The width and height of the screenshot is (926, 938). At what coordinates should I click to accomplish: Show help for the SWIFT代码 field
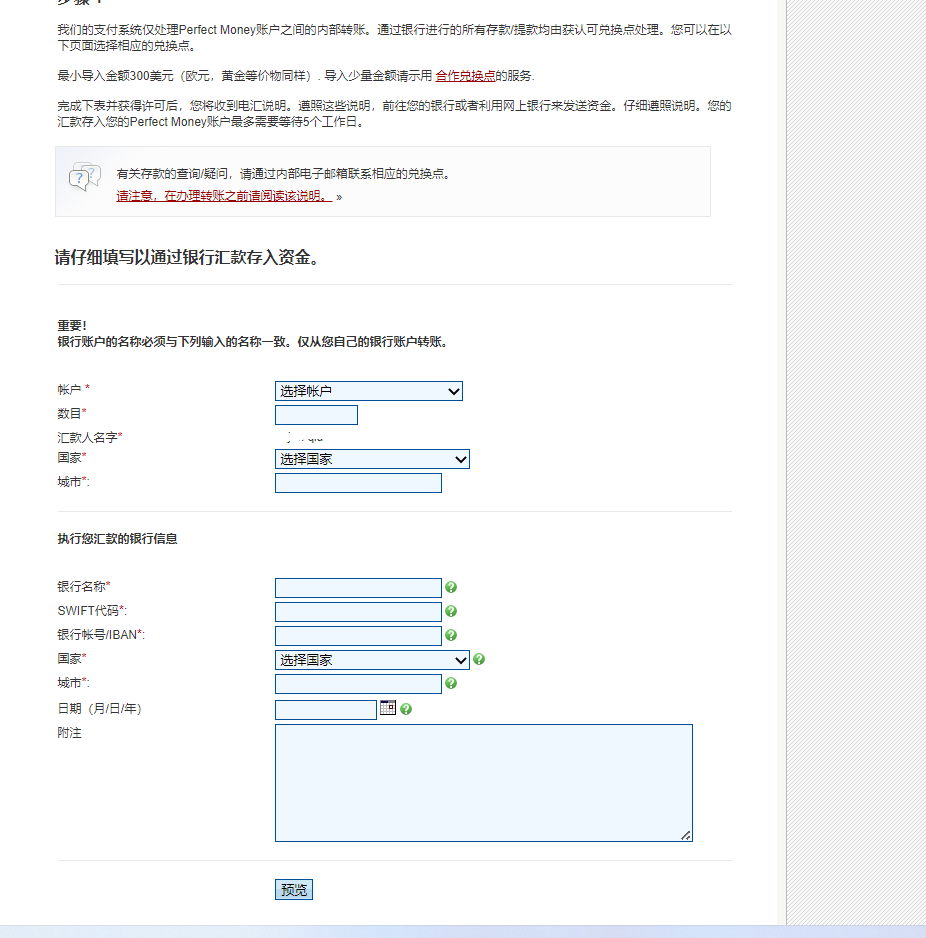451,612
